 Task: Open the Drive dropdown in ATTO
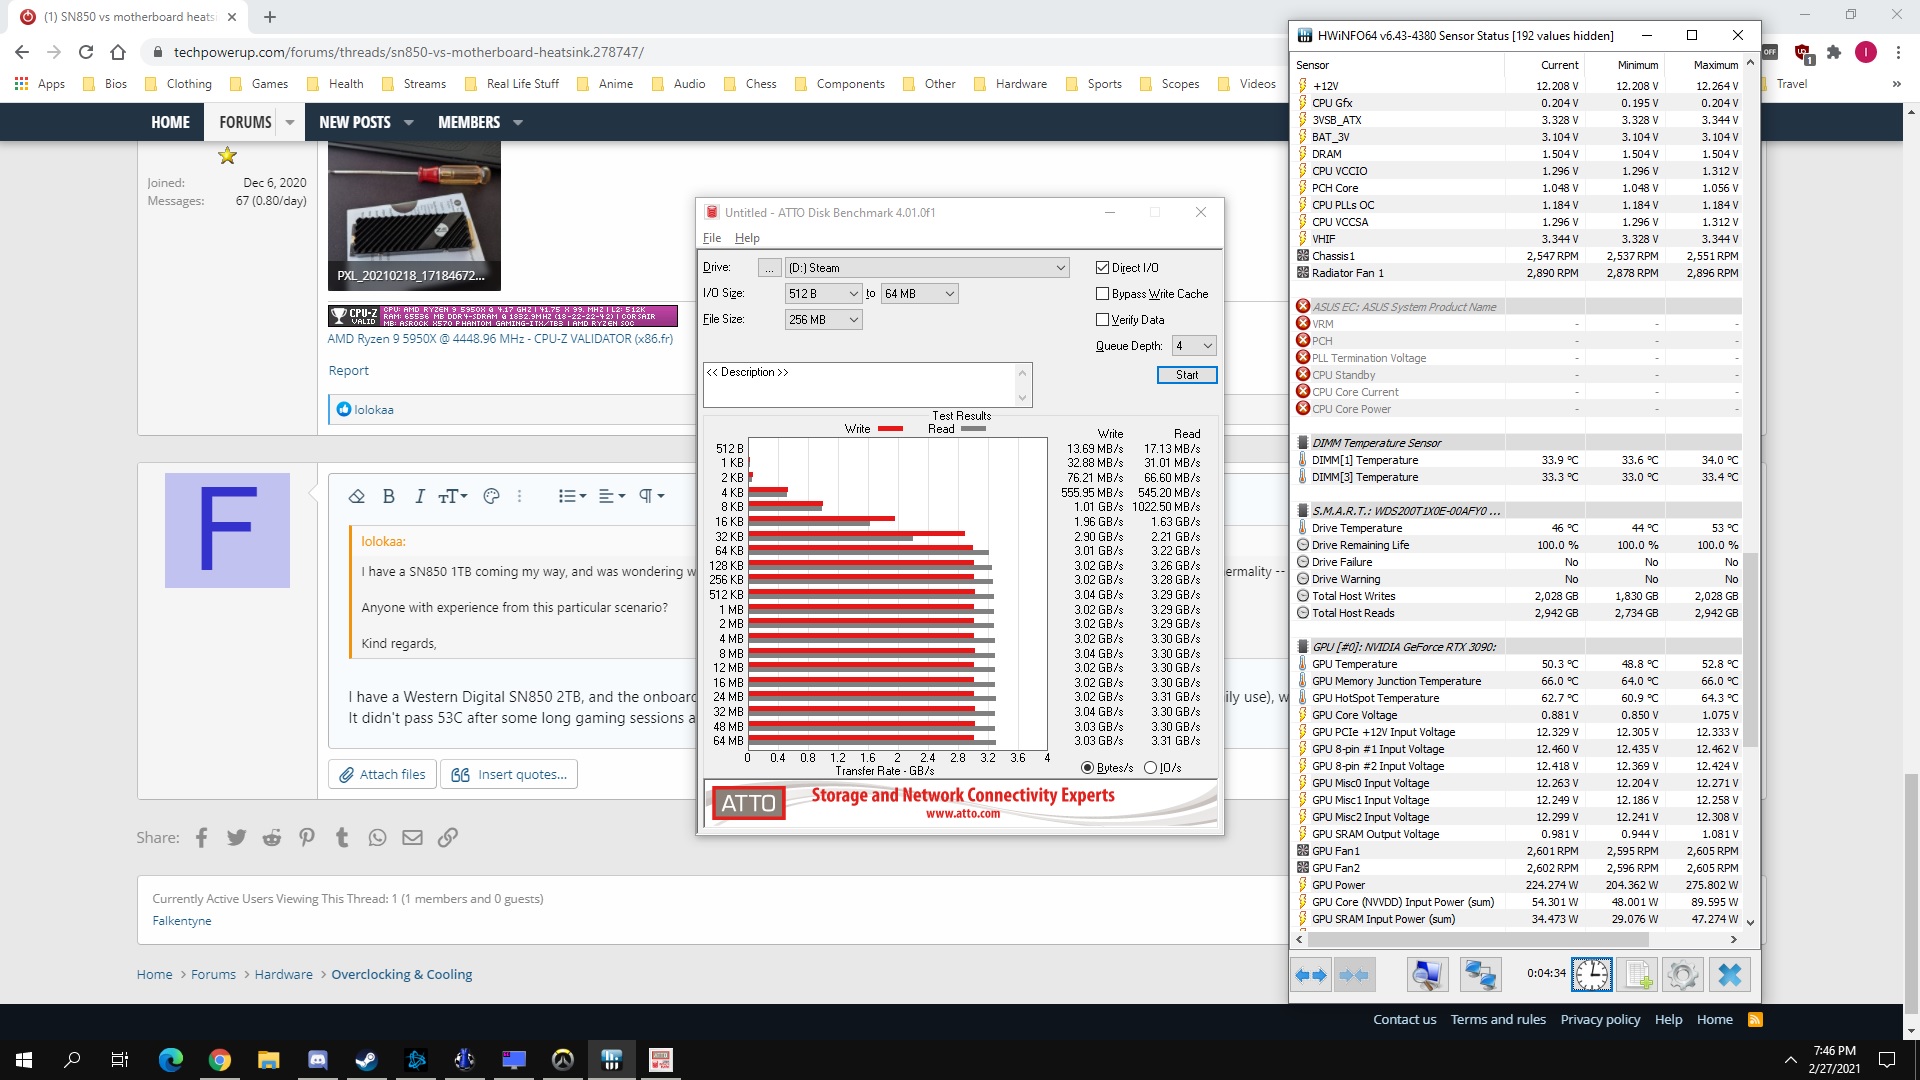[x=927, y=268]
